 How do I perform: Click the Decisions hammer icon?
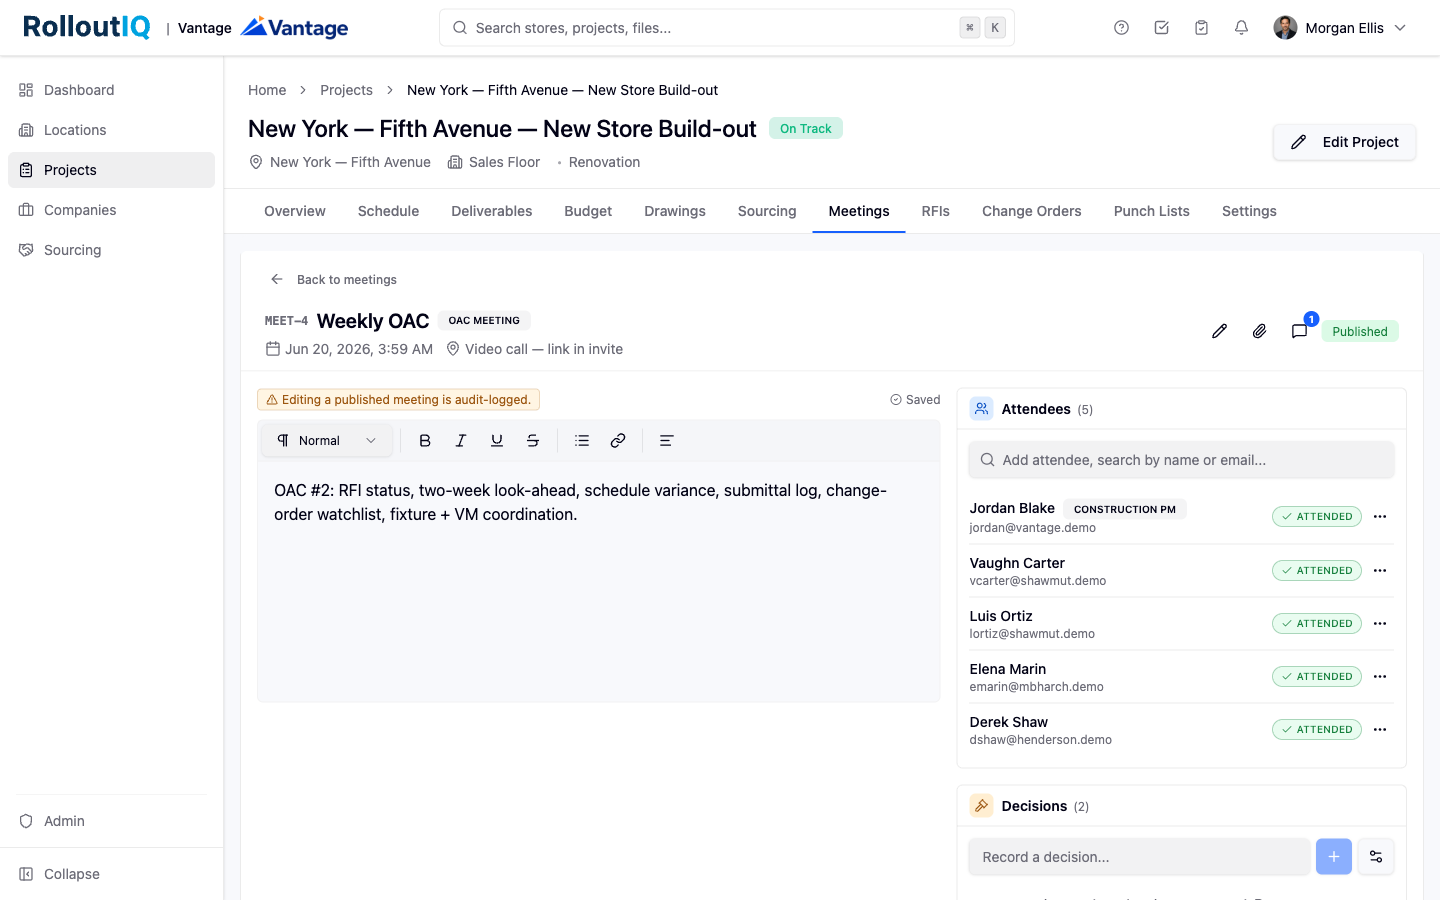tap(982, 806)
